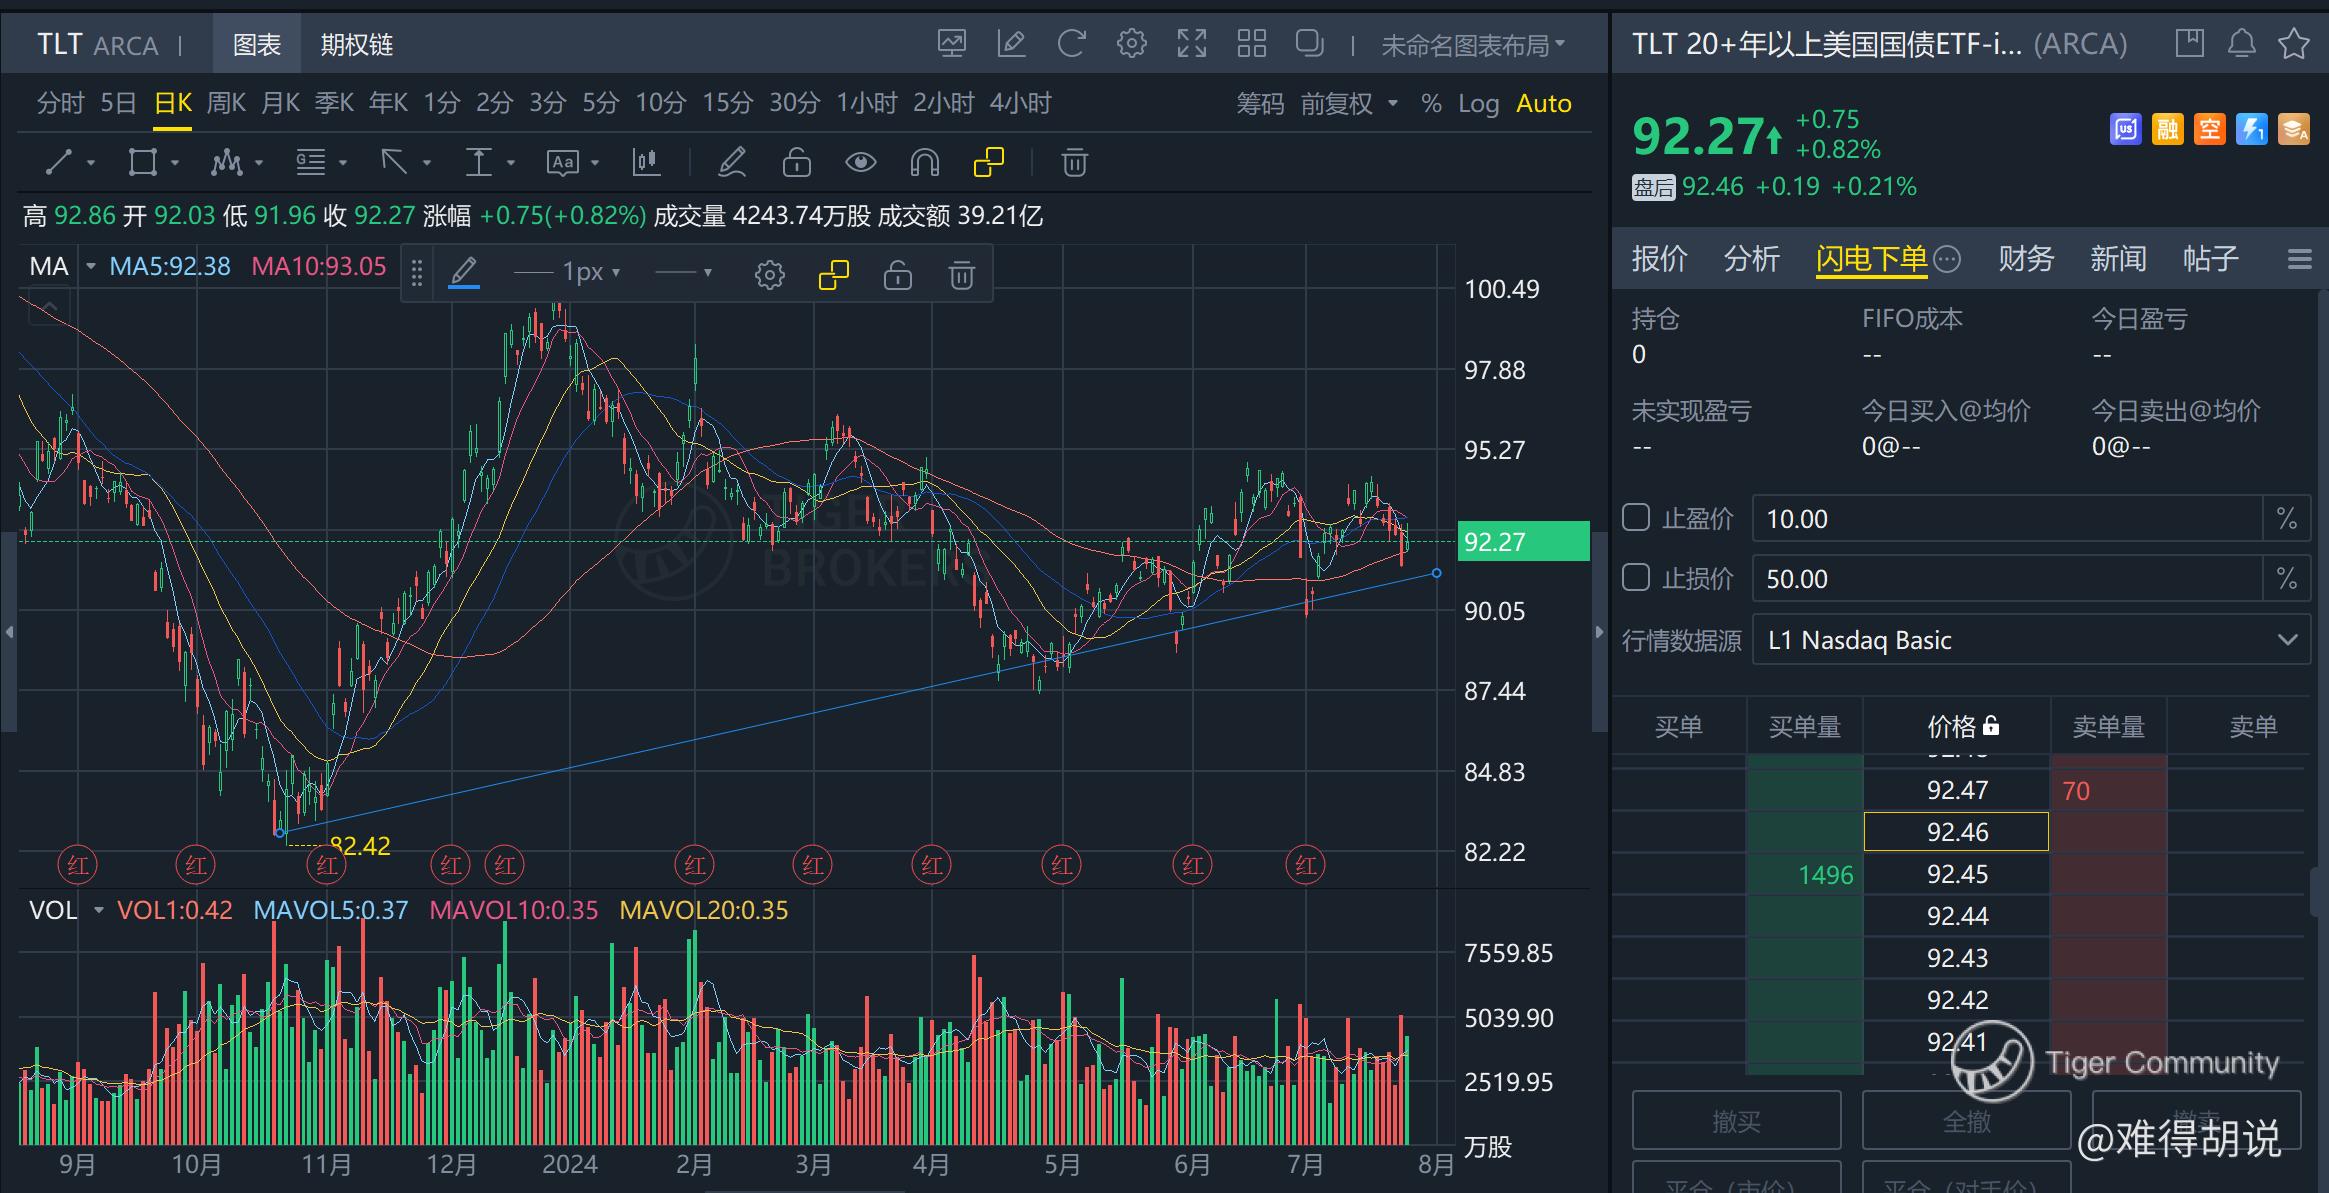Click the refresh chart icon
This screenshot has height=1193, width=2329.
1071,44
